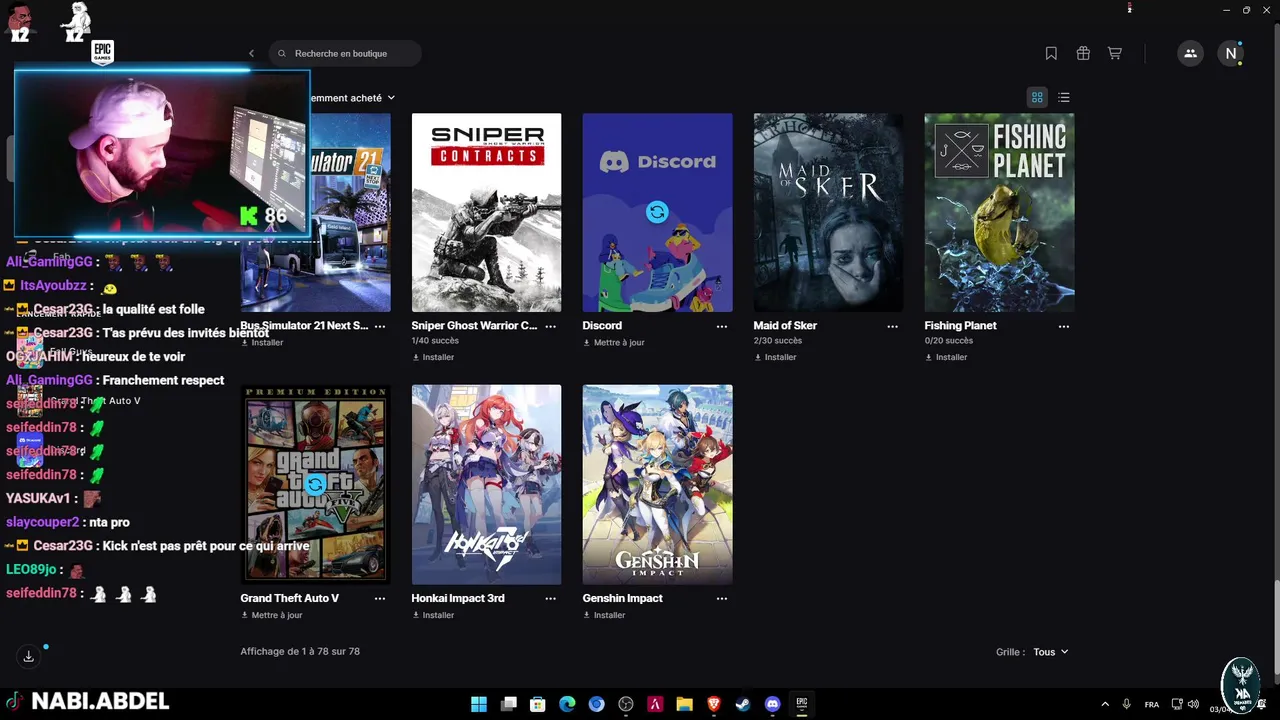Viewport: 1280px width, 720px height.
Task: Click the update icon on GTA V cover
Action: pyautogui.click(x=315, y=485)
